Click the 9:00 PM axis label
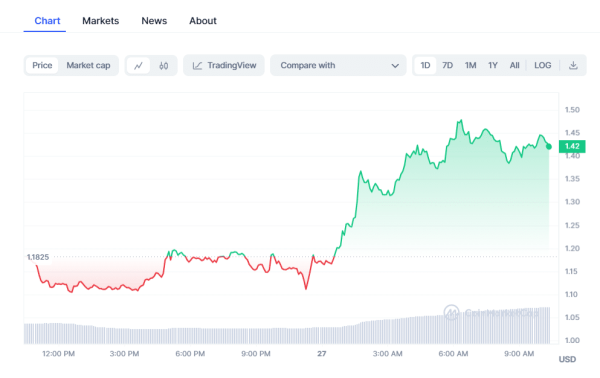 click(x=256, y=354)
